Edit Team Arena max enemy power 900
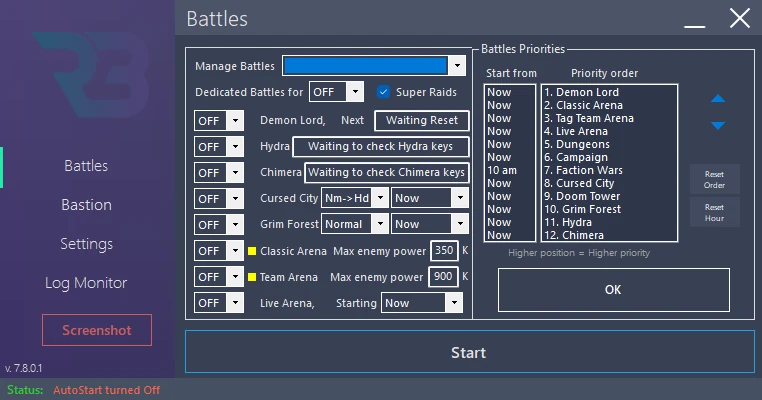The width and height of the screenshot is (762, 400). pyautogui.click(x=443, y=277)
